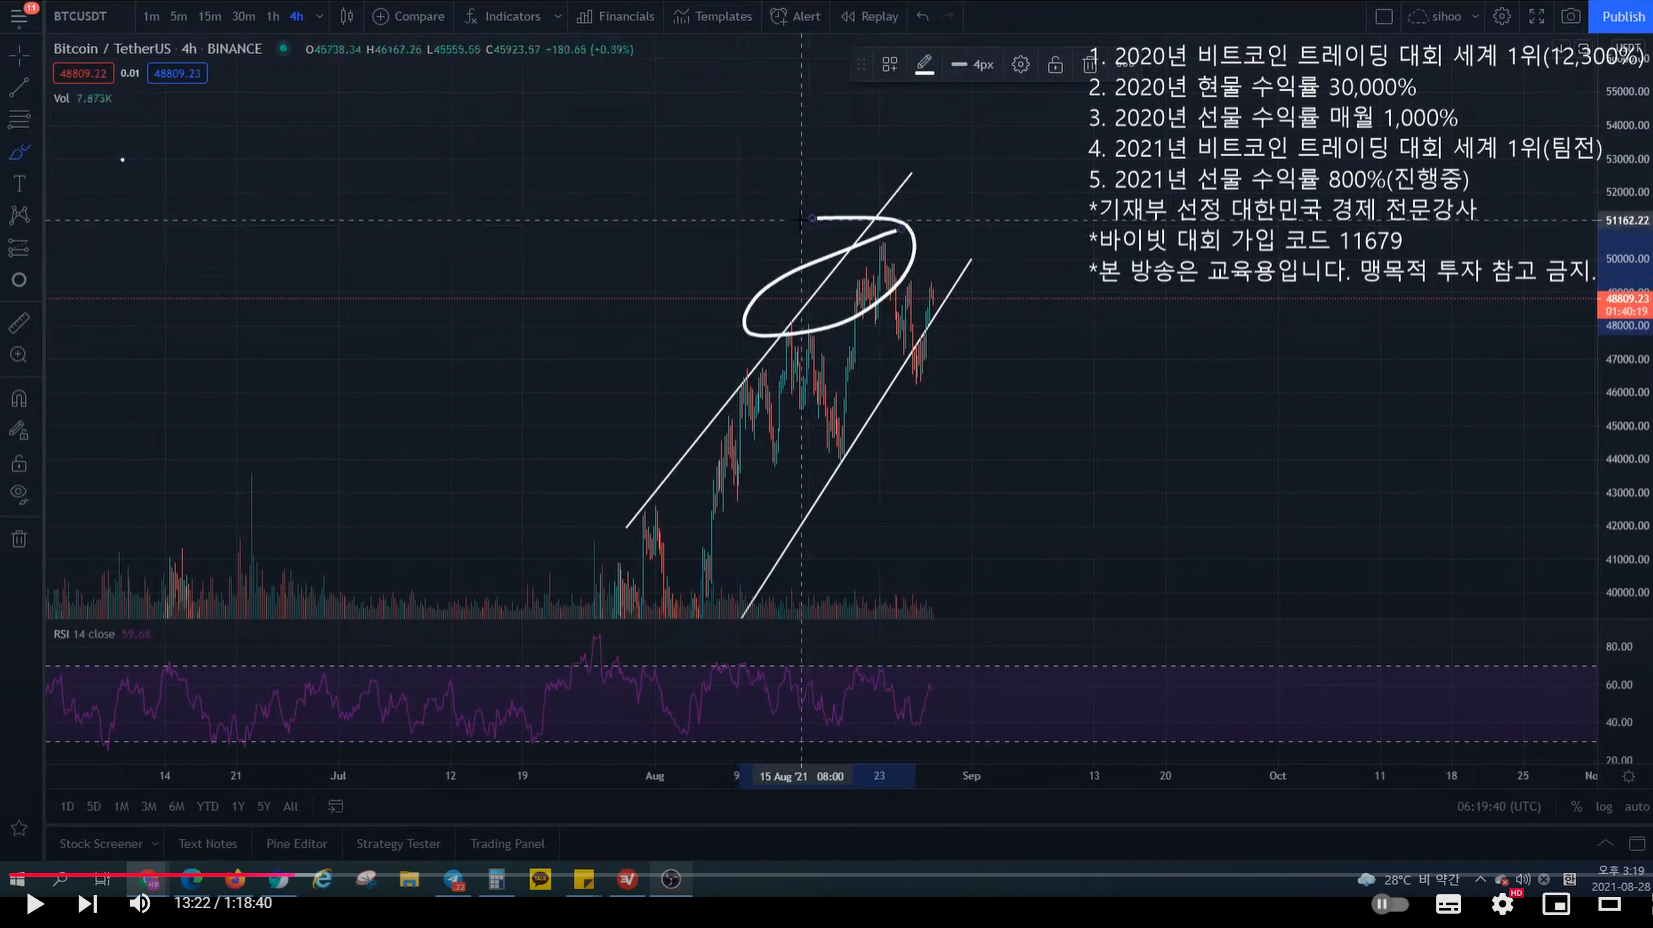This screenshot has height=928, width=1653.
Task: Expand the Stock Screener dropdown
Action: click(155, 844)
